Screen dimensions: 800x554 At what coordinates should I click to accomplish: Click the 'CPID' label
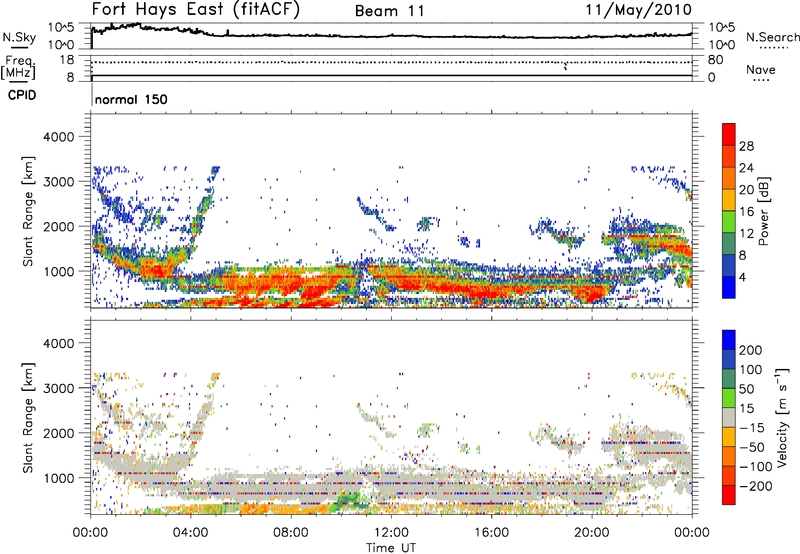[x=22, y=95]
